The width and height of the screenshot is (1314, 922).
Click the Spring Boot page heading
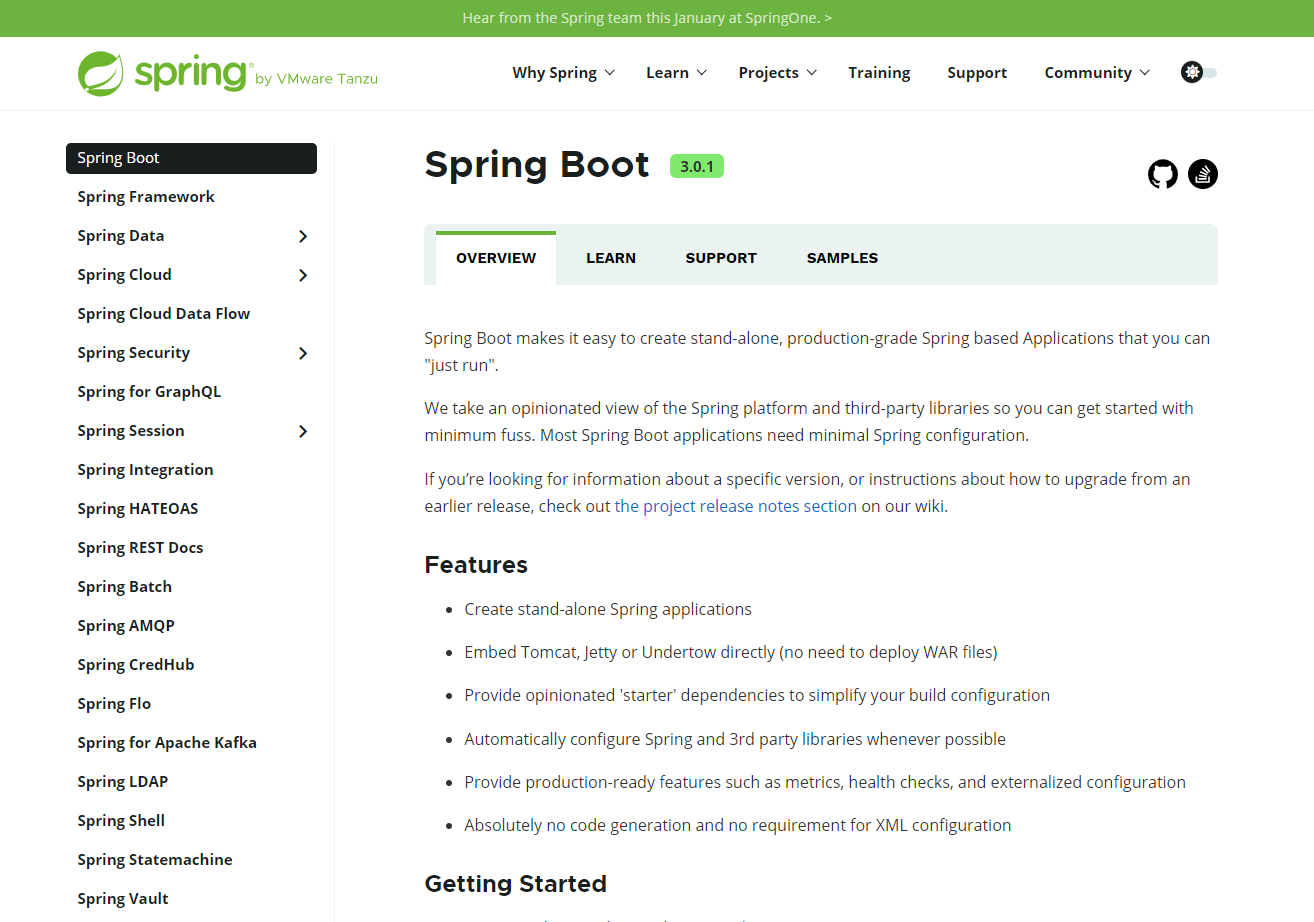[537, 165]
